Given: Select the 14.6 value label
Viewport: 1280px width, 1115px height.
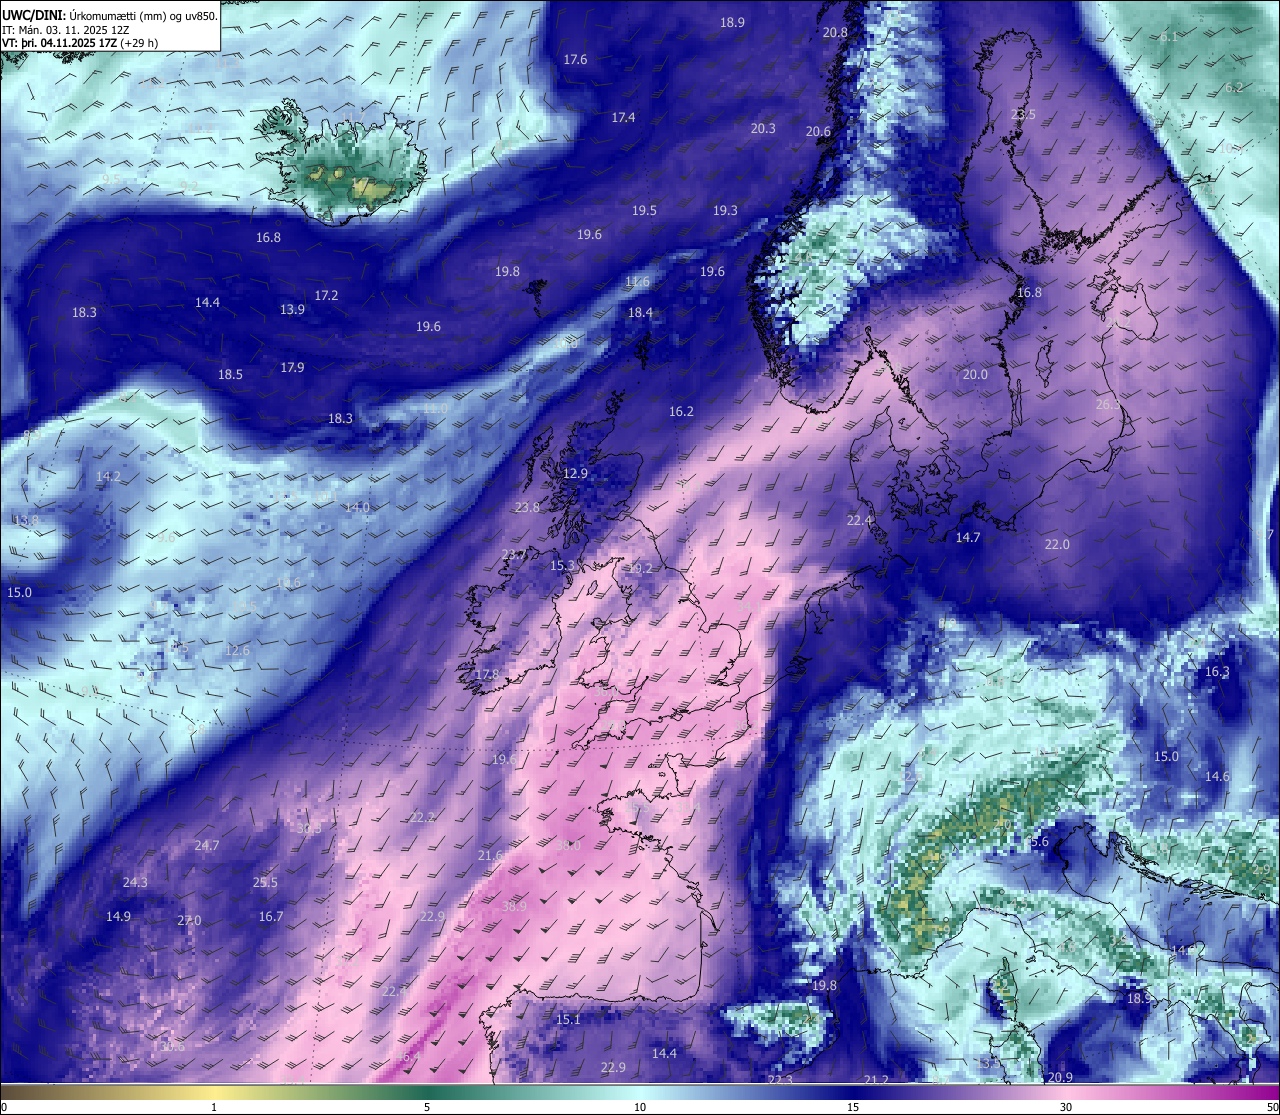Looking at the screenshot, I should tap(1217, 777).
